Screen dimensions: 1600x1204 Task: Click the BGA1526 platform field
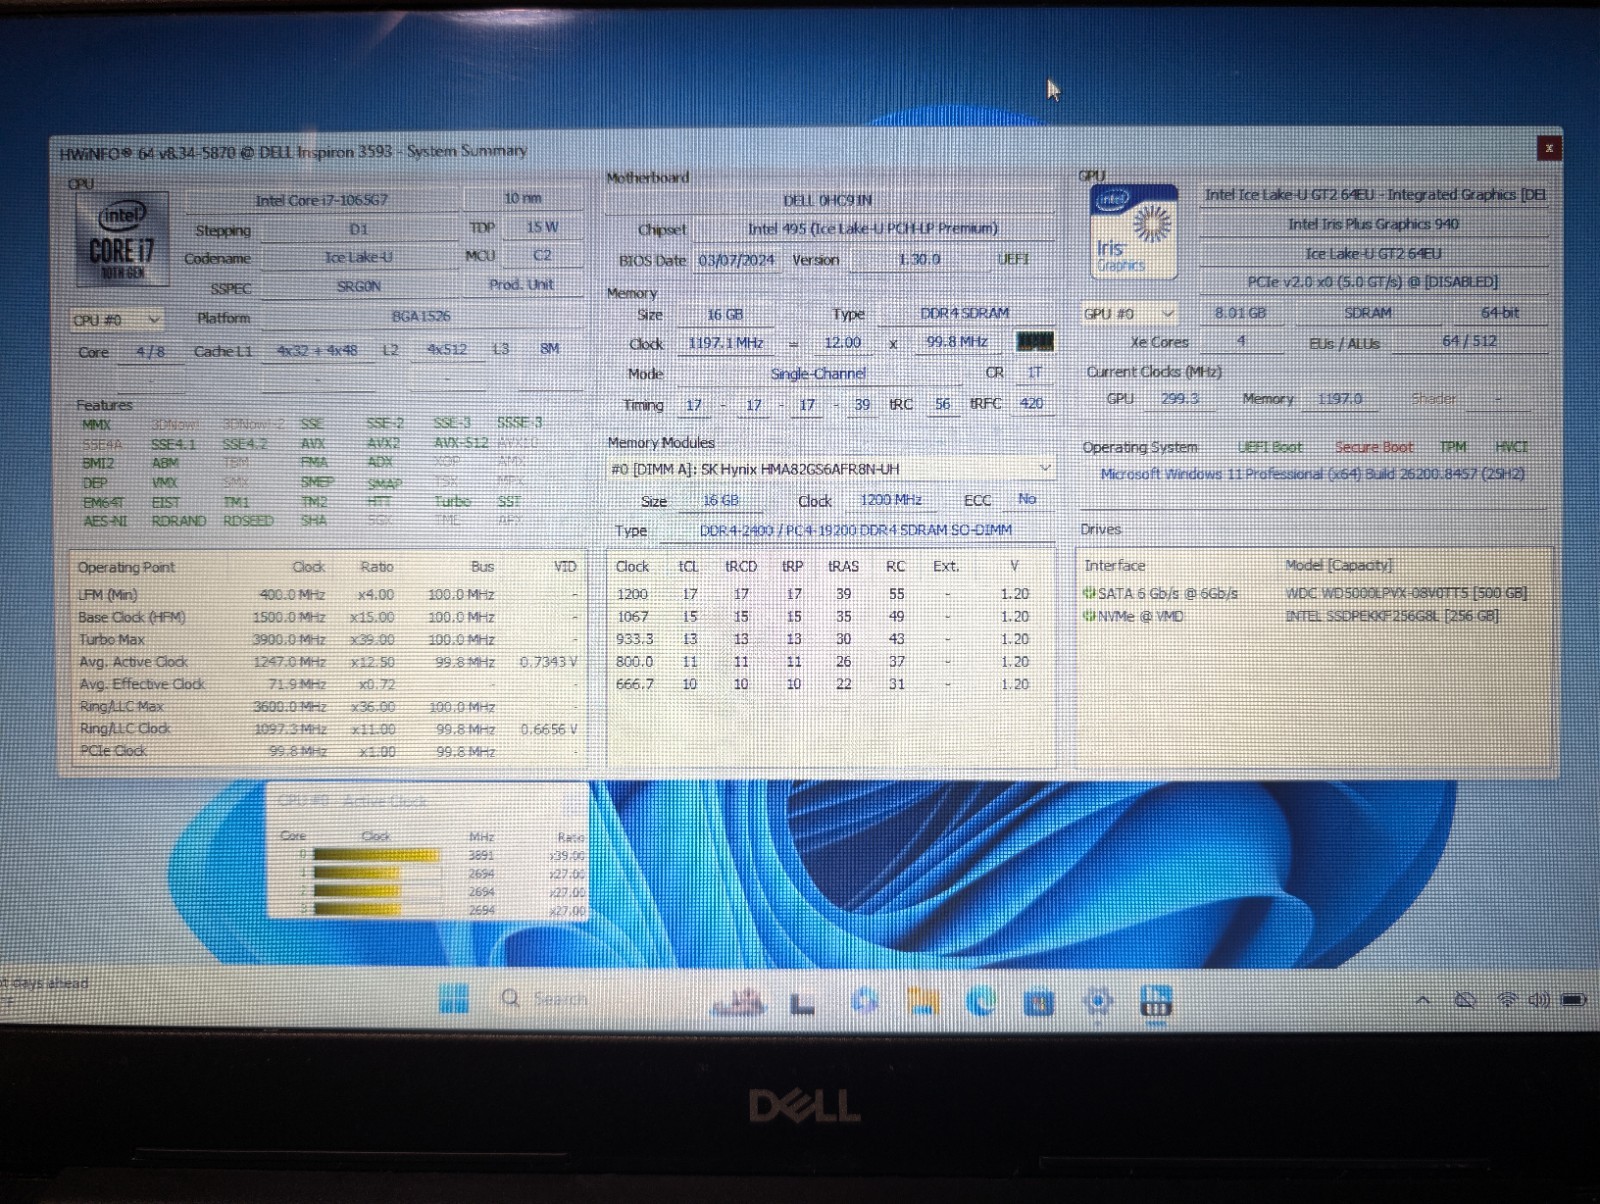coord(420,317)
